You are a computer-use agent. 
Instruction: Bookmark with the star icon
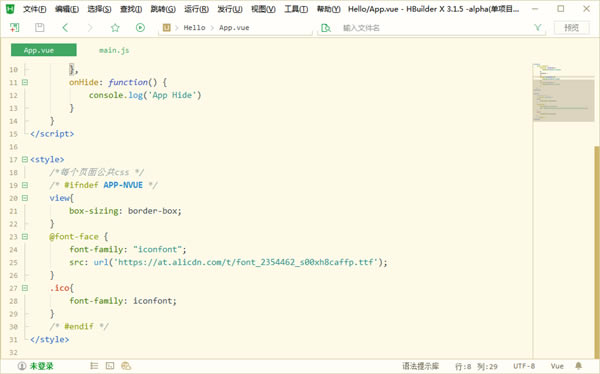(115, 28)
